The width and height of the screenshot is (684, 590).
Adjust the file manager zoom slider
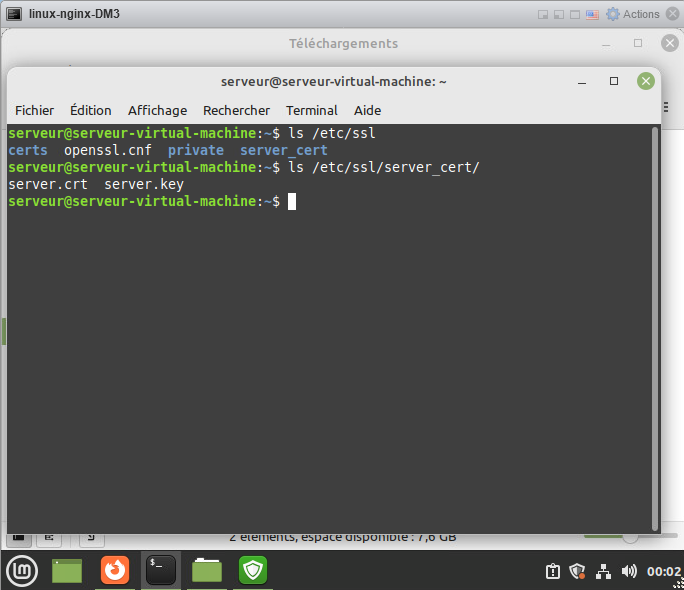[630, 537]
